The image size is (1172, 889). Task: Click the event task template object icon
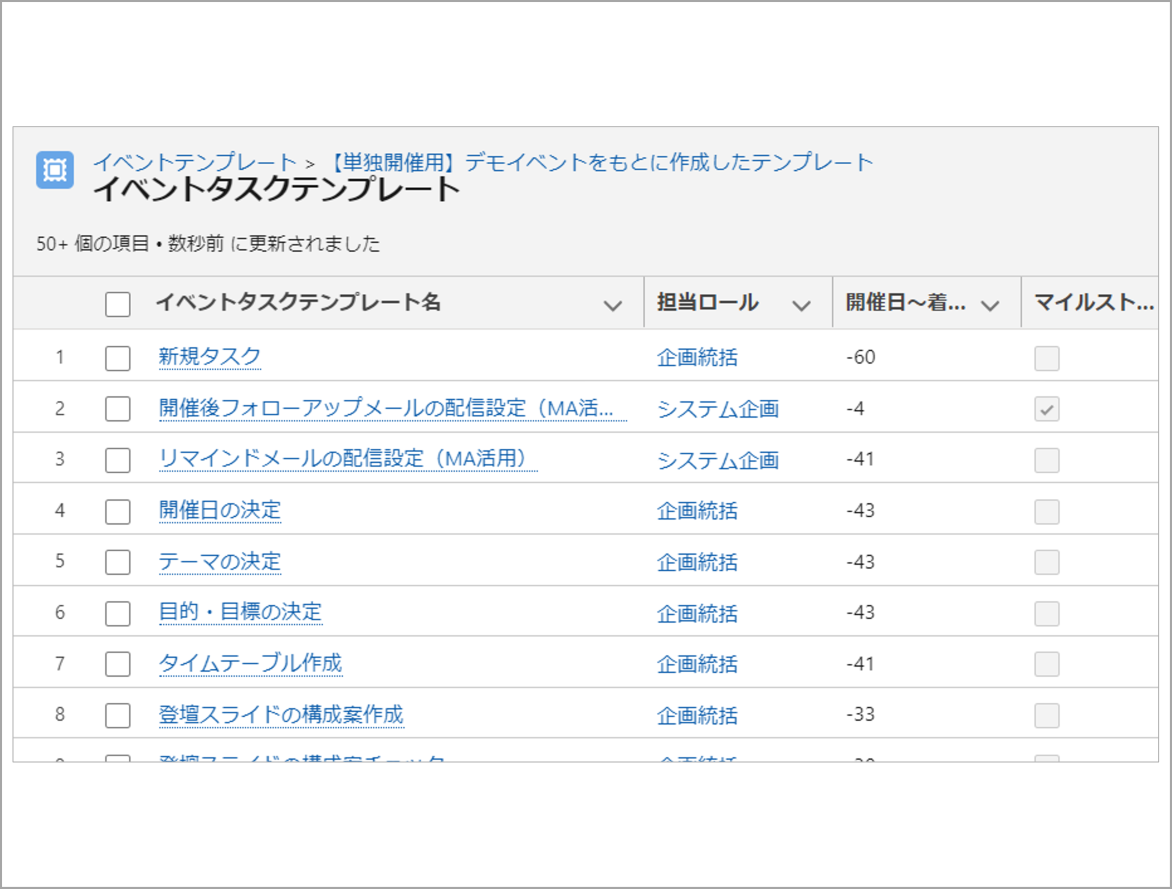point(55,171)
